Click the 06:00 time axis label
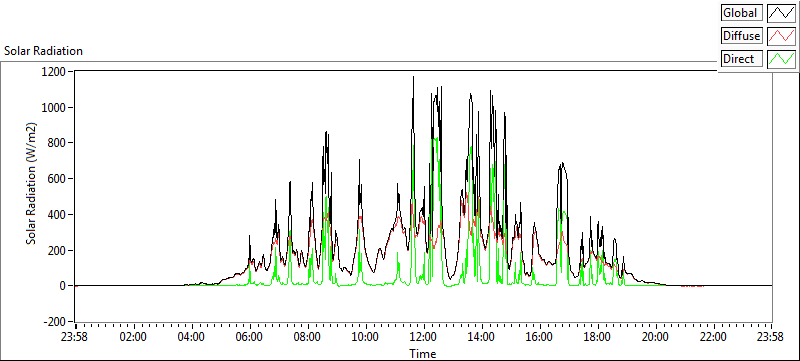 [249, 337]
